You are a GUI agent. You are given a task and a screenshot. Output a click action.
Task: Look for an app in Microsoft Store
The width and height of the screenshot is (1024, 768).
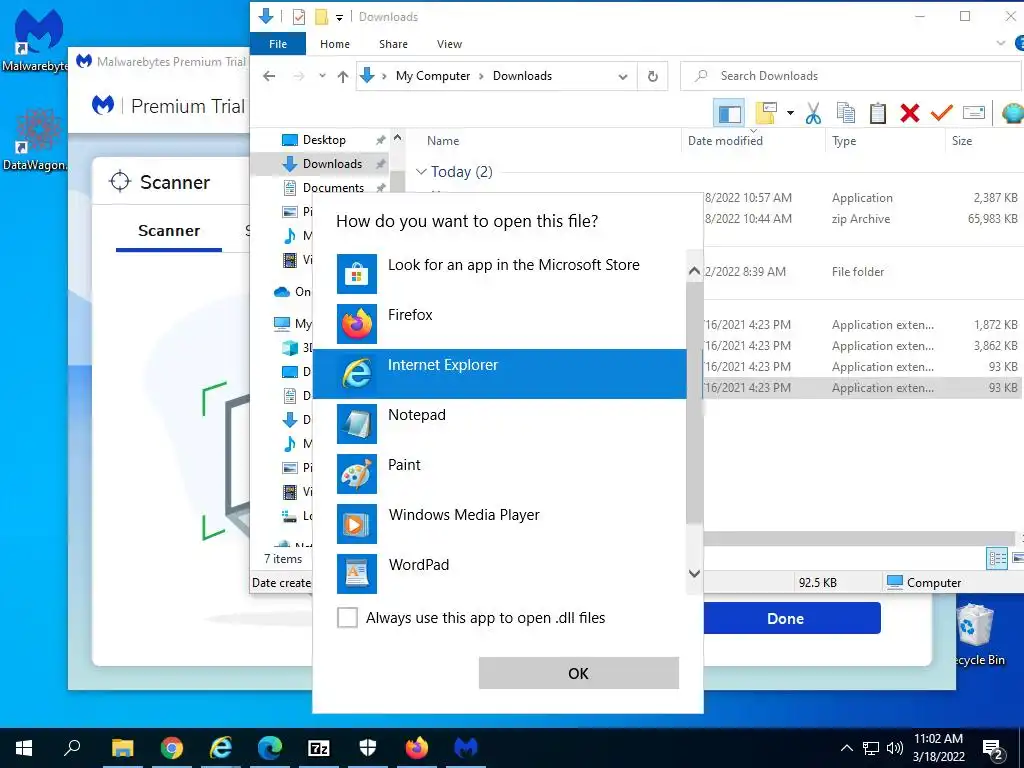(x=500, y=274)
